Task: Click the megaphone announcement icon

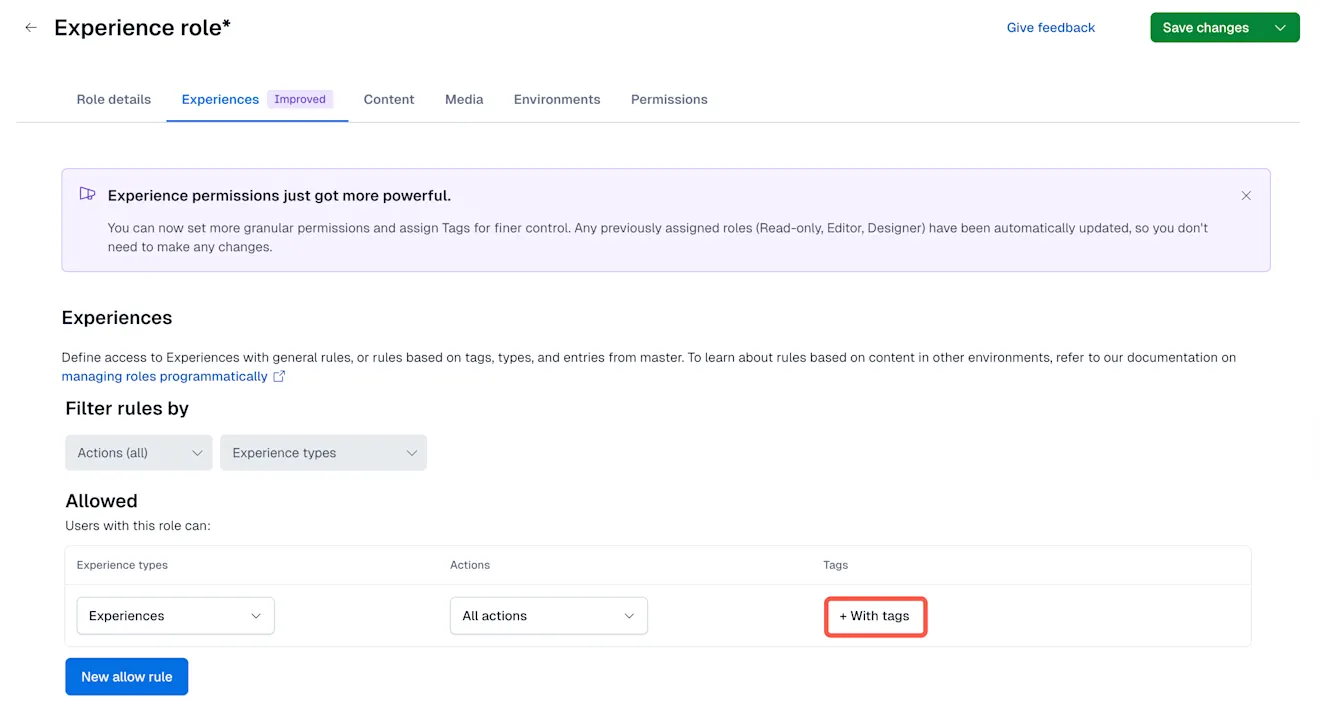Action: click(x=88, y=194)
